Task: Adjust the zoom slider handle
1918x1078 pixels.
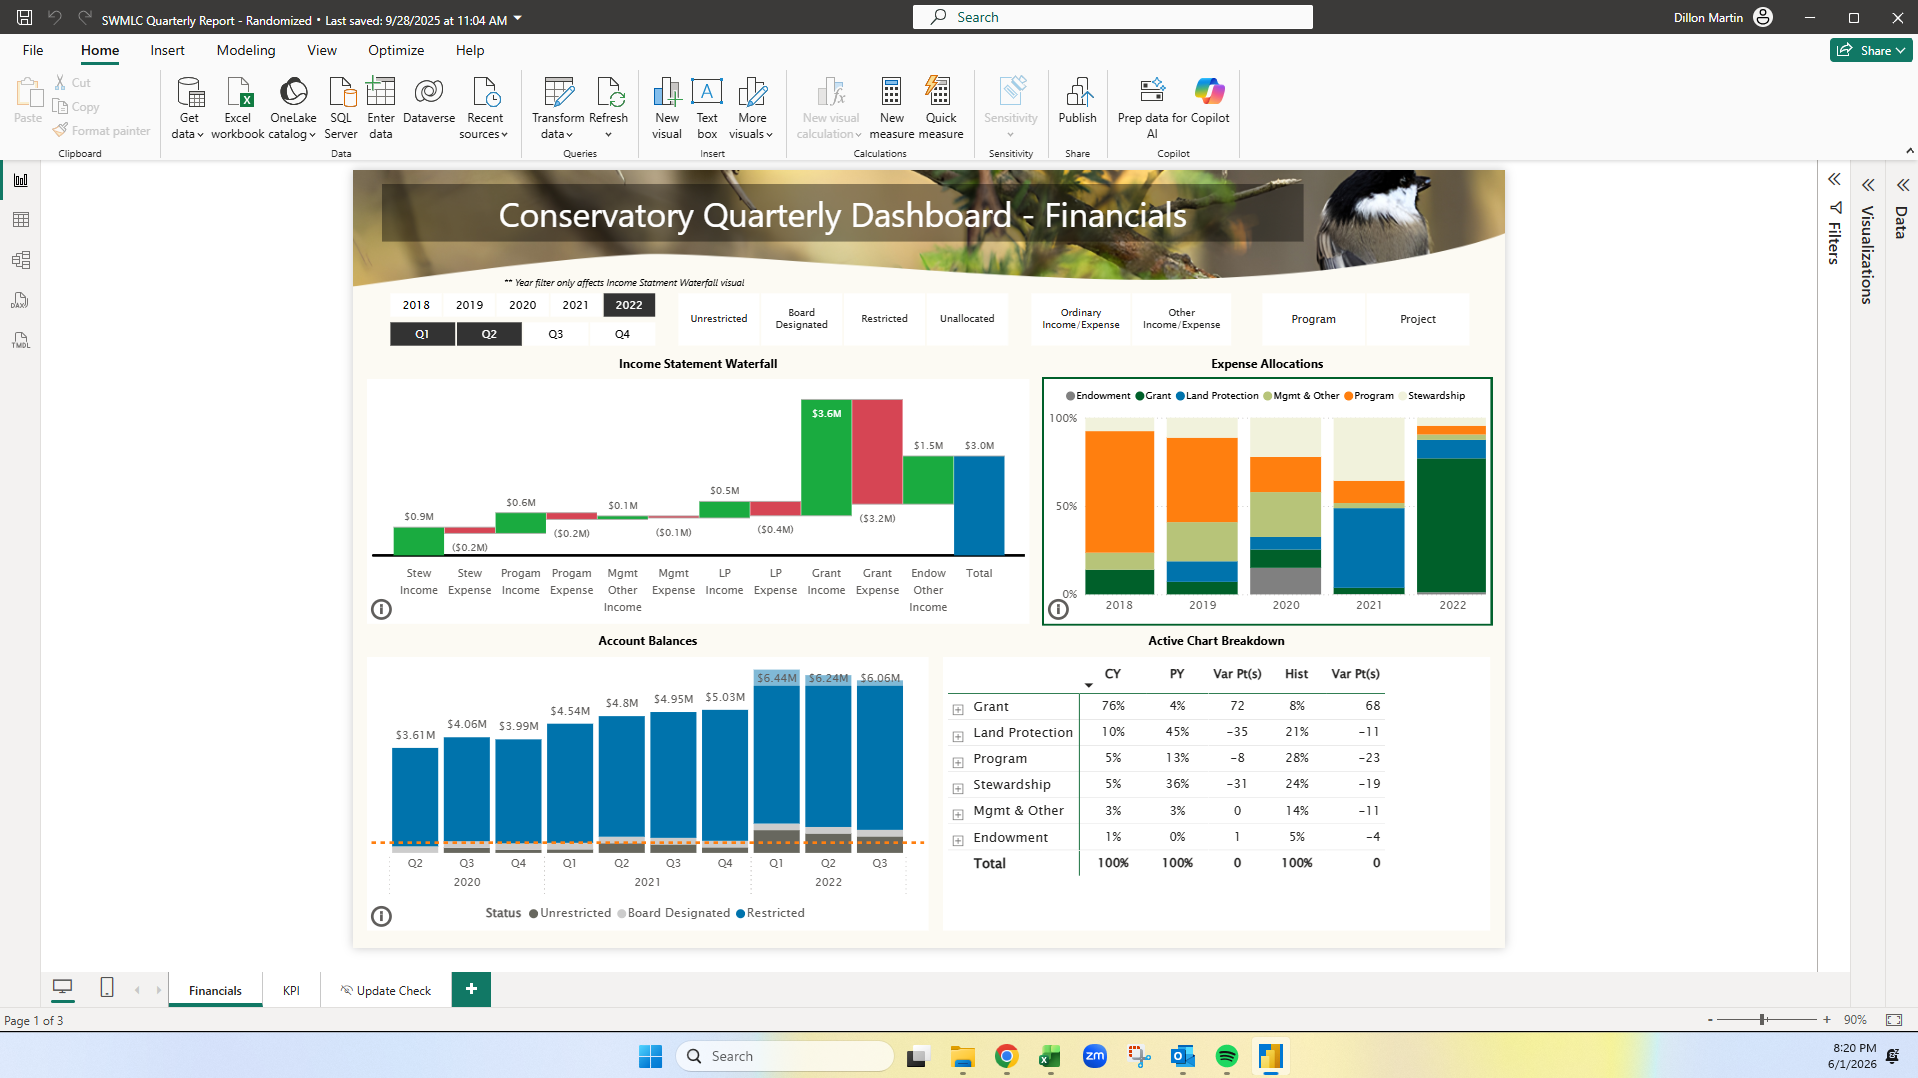Action: (1763, 1020)
